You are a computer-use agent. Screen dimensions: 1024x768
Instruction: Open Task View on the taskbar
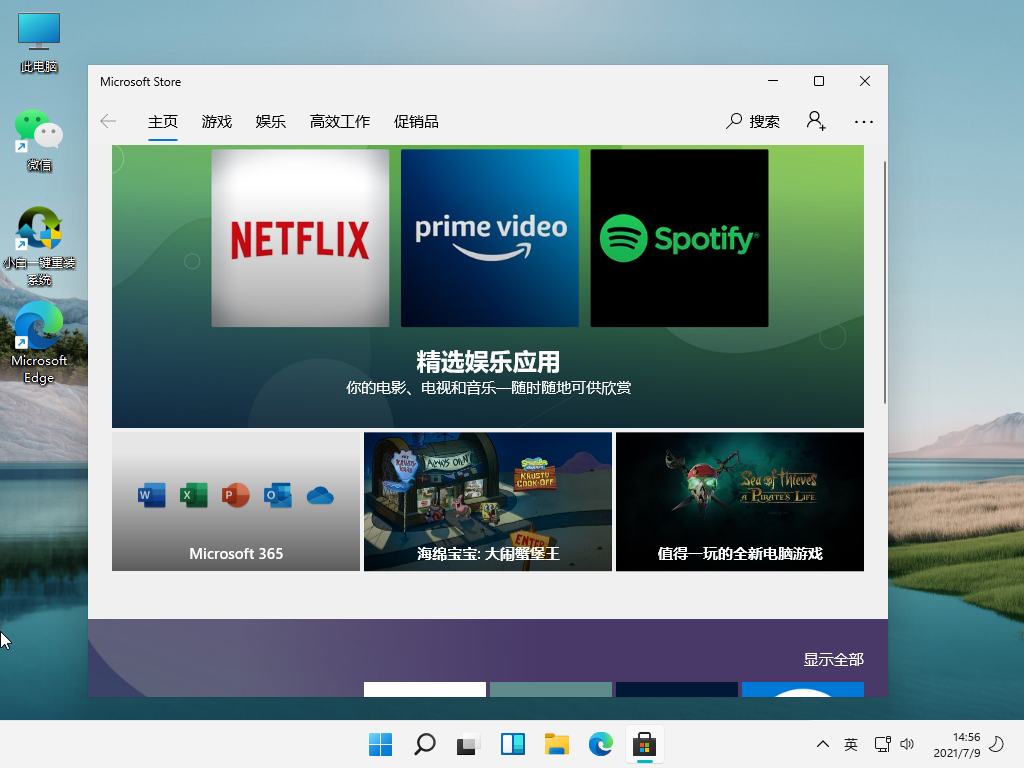468,744
